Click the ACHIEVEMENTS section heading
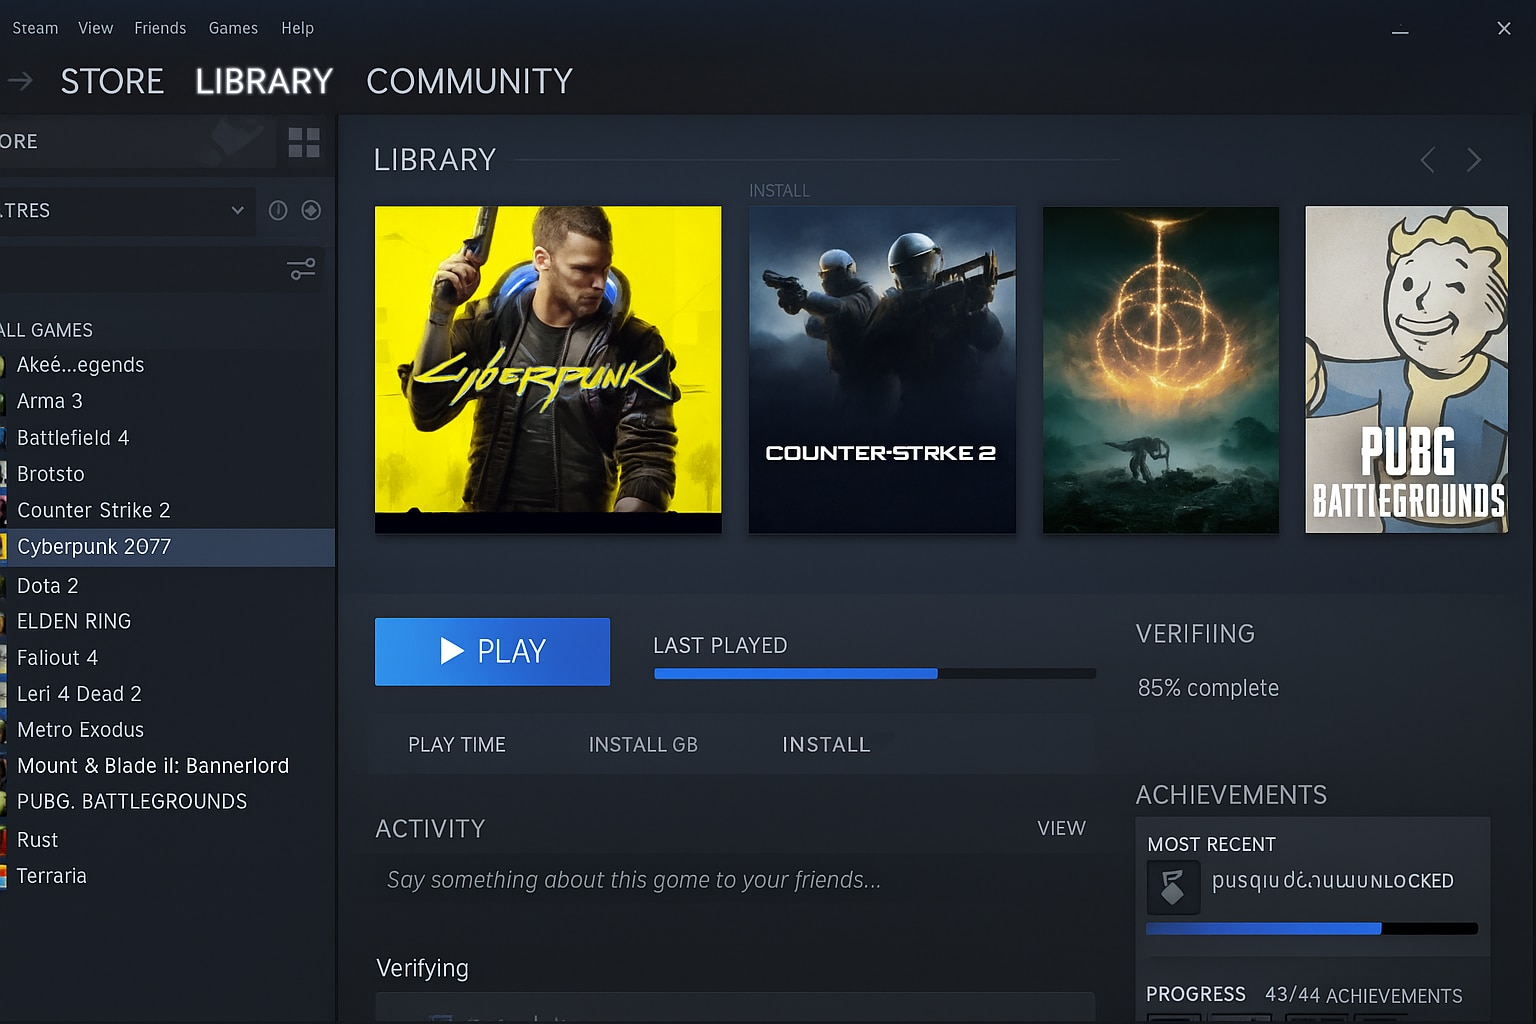This screenshot has height=1024, width=1536. coord(1231,795)
